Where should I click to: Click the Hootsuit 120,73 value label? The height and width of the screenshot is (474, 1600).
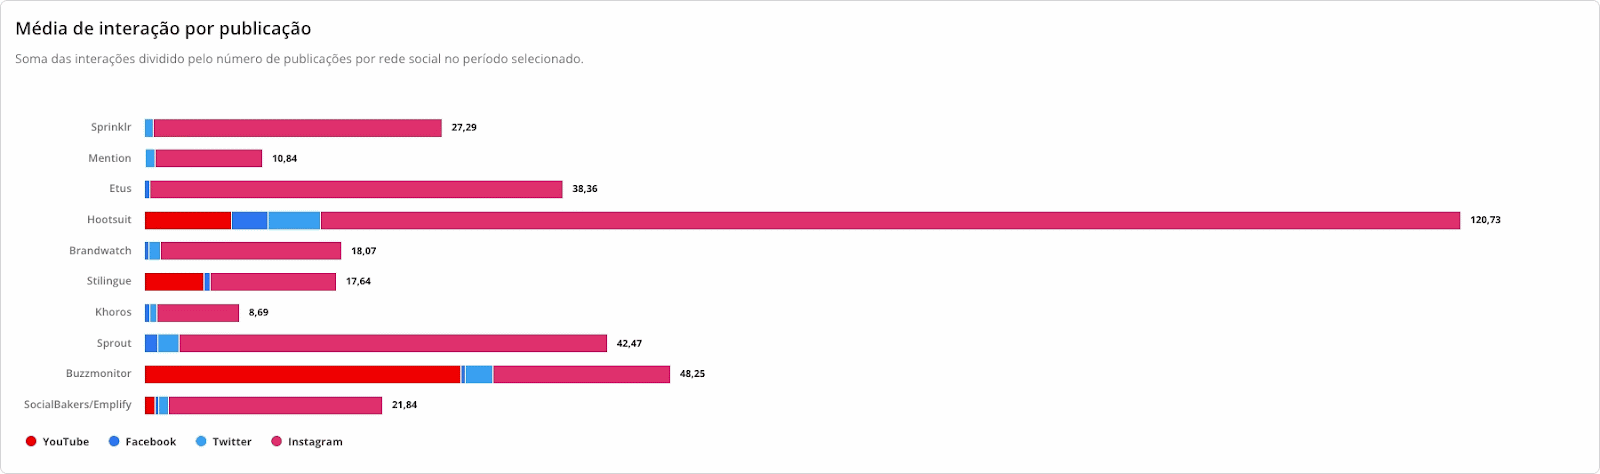tap(1485, 220)
